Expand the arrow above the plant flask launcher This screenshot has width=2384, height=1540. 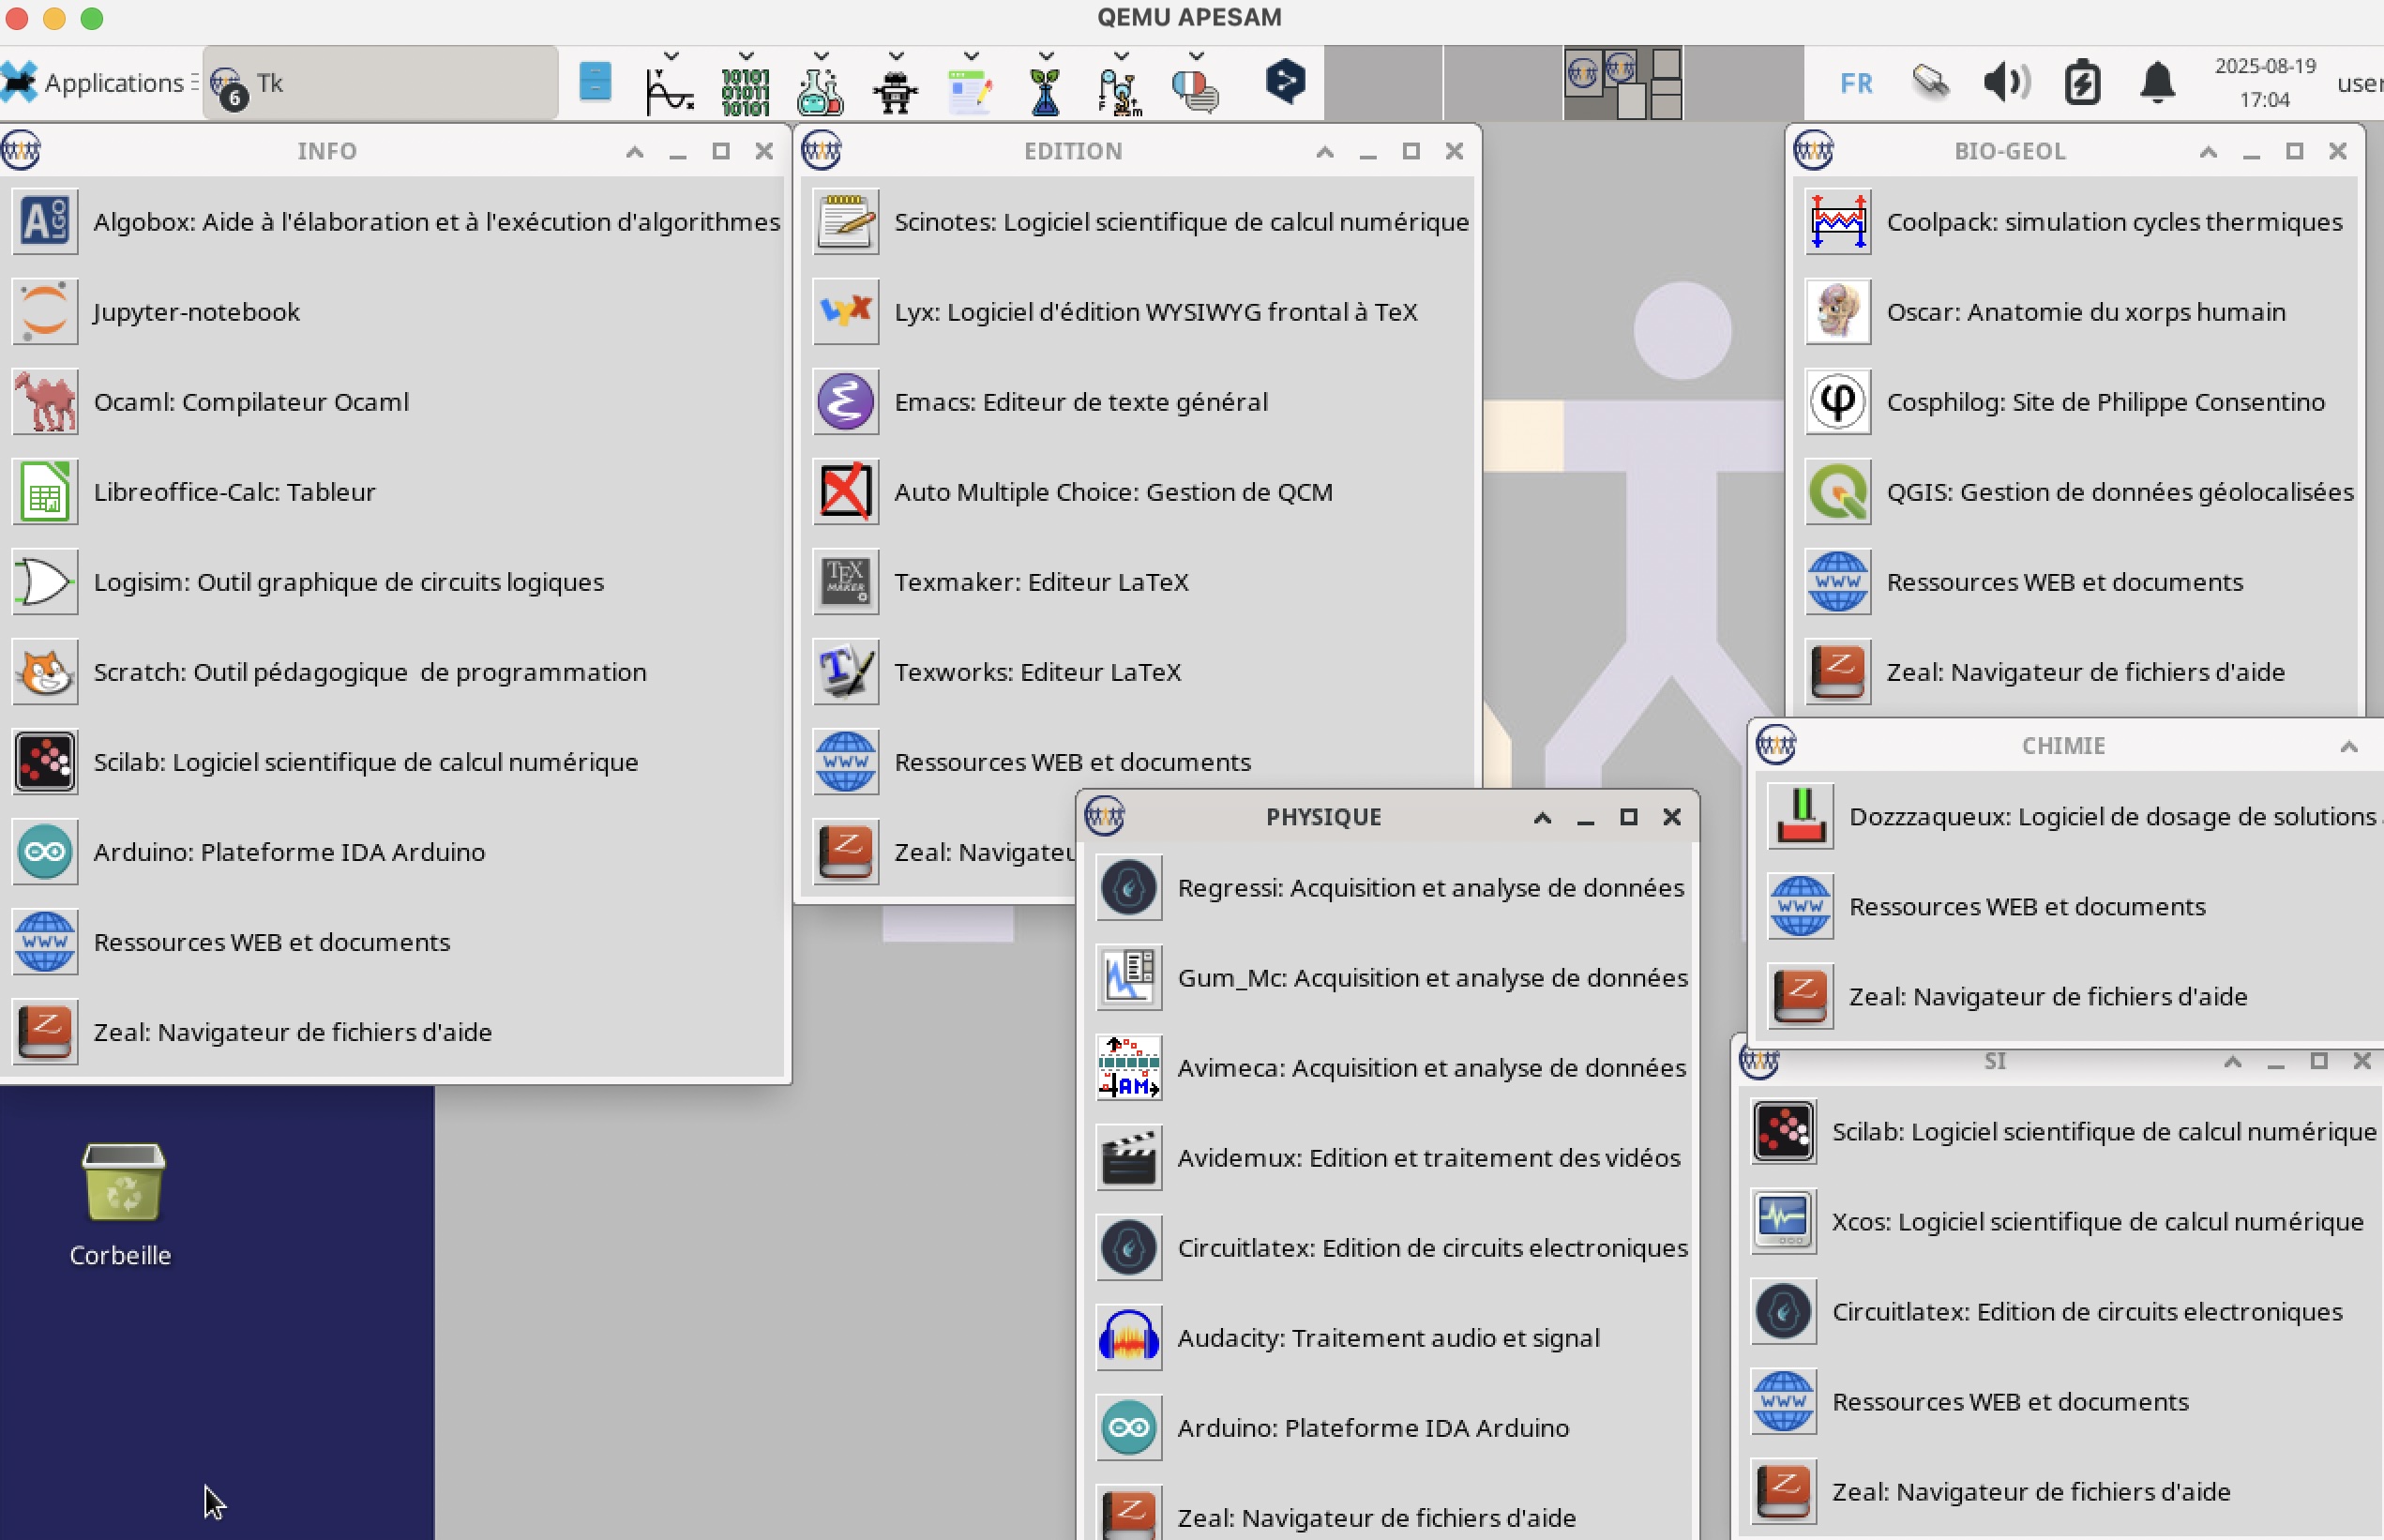(1046, 56)
